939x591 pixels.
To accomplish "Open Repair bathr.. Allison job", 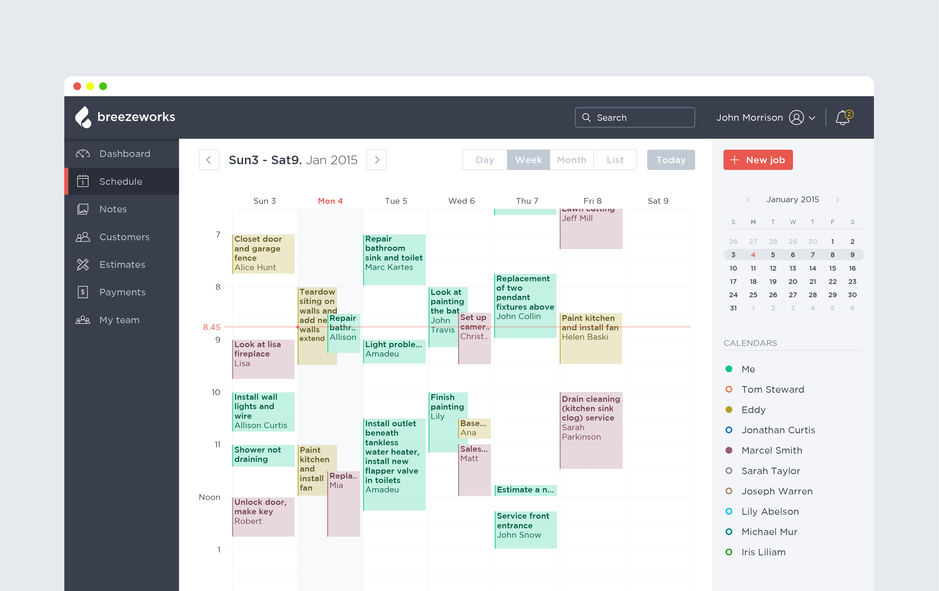I will 344,333.
